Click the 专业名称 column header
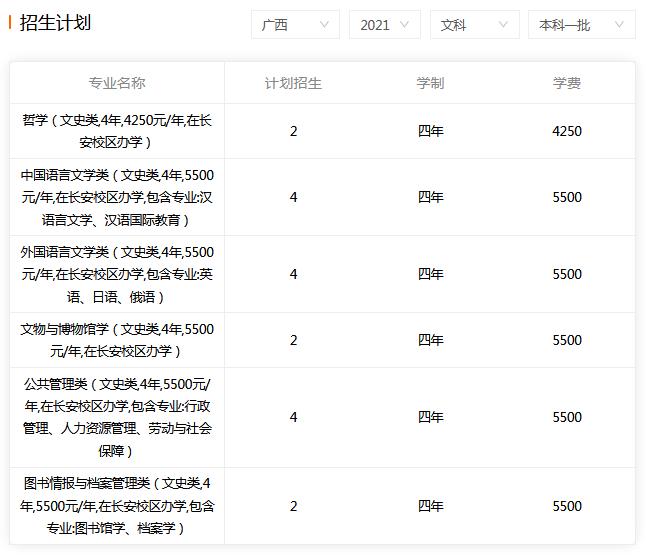The width and height of the screenshot is (646, 555). 117,83
